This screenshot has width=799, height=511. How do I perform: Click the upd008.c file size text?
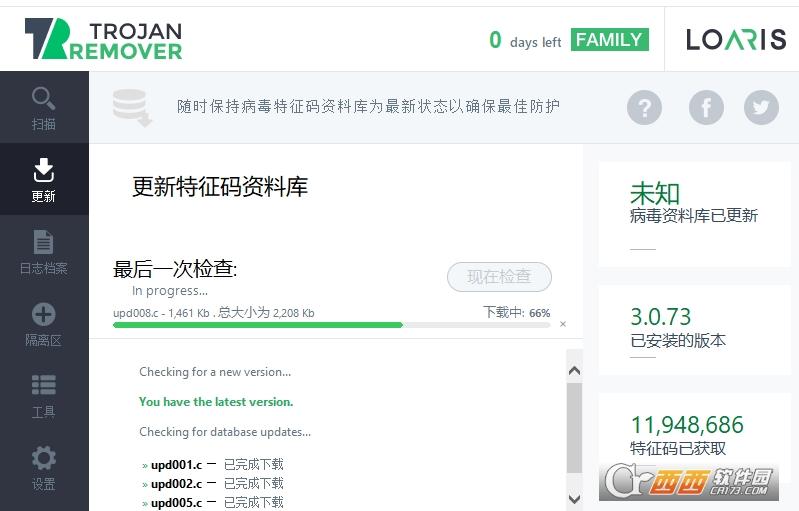[214, 312]
